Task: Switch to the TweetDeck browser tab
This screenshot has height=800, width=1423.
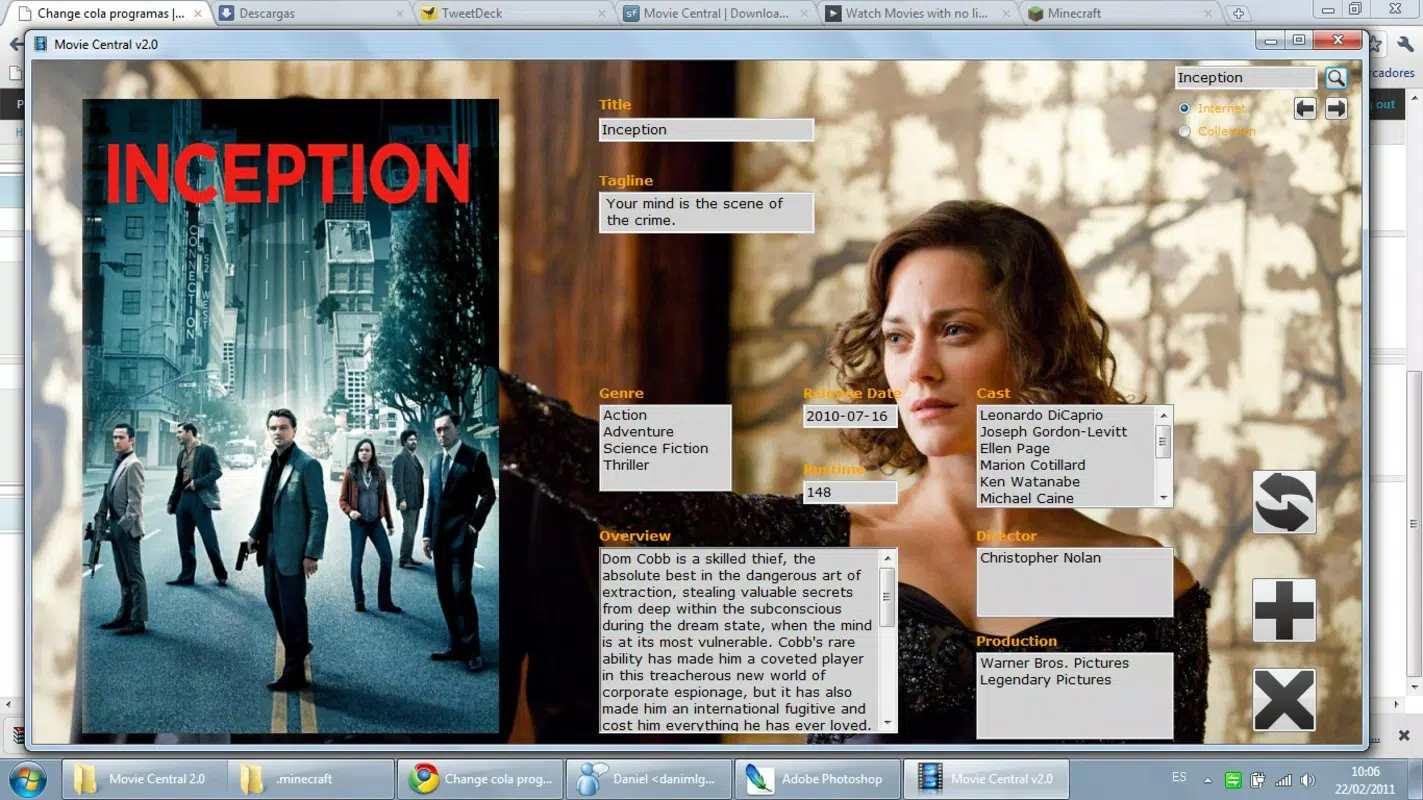Action: tap(514, 13)
